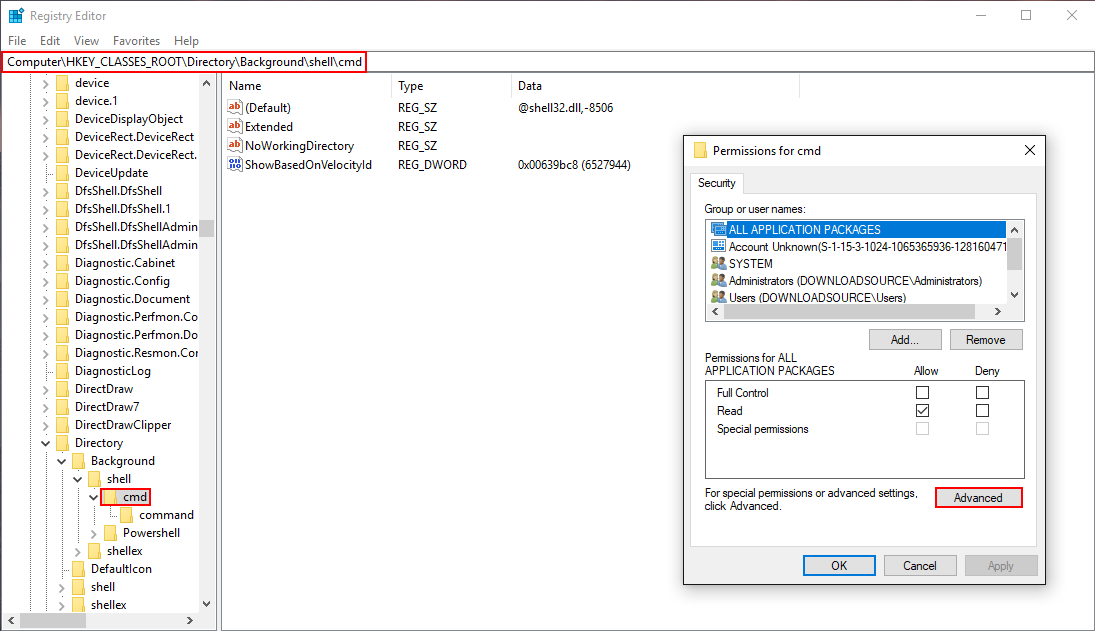Viewport: 1095px width, 631px height.
Task: Expand the DirectDraw key
Action: point(45,389)
